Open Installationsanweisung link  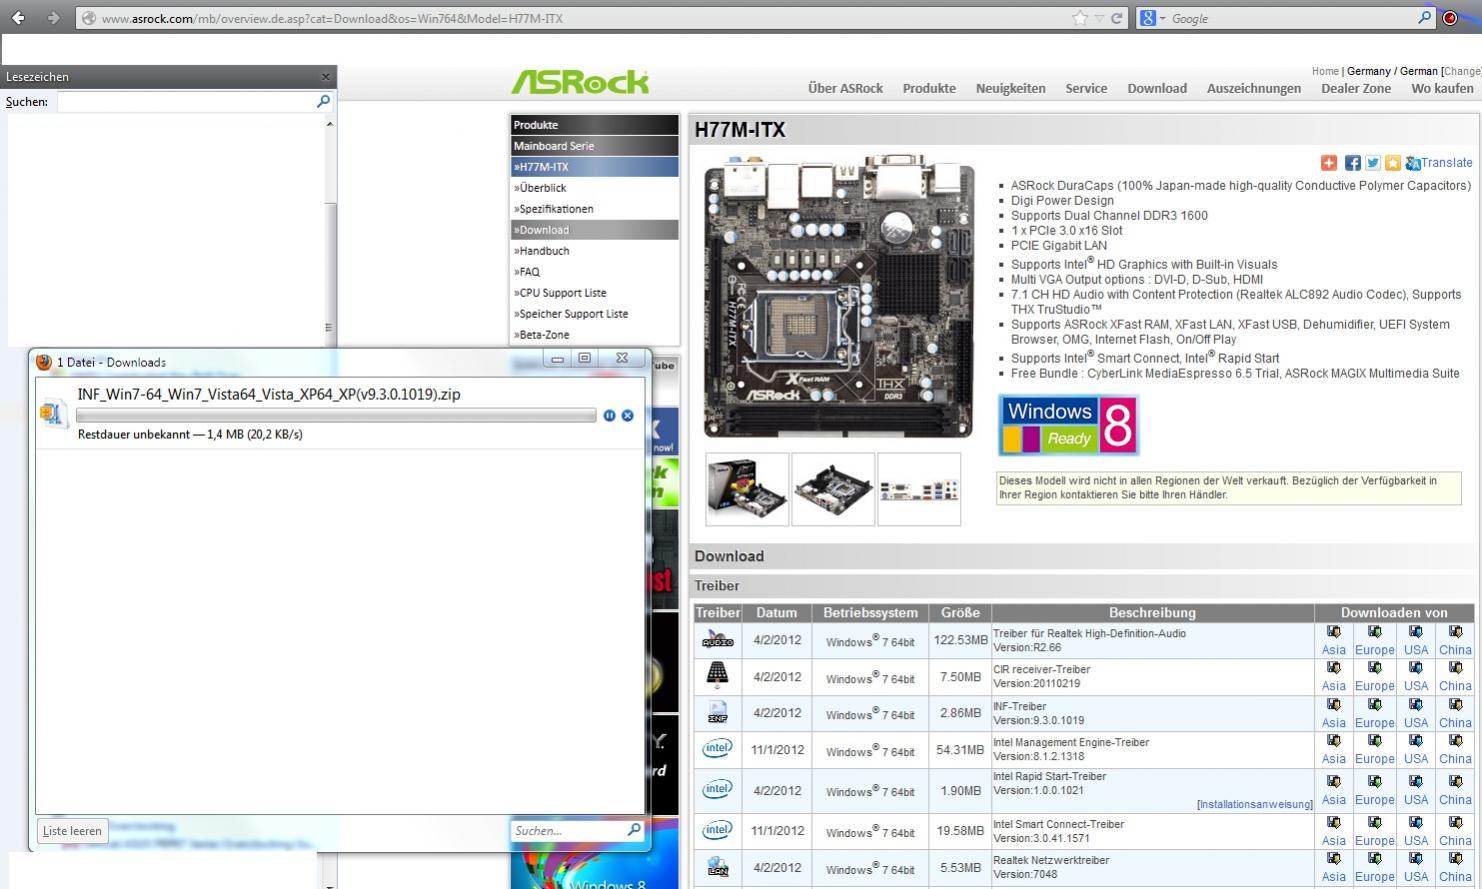click(x=1254, y=804)
